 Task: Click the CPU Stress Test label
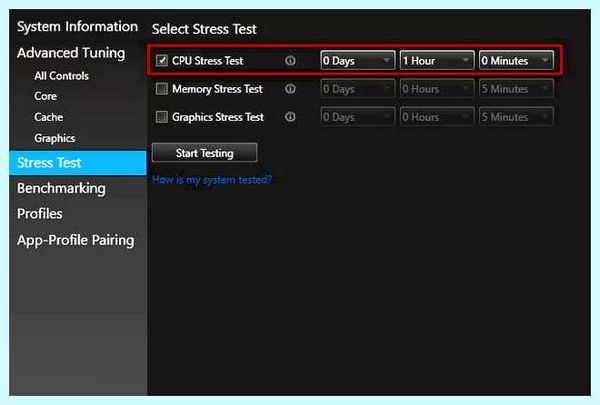point(207,60)
